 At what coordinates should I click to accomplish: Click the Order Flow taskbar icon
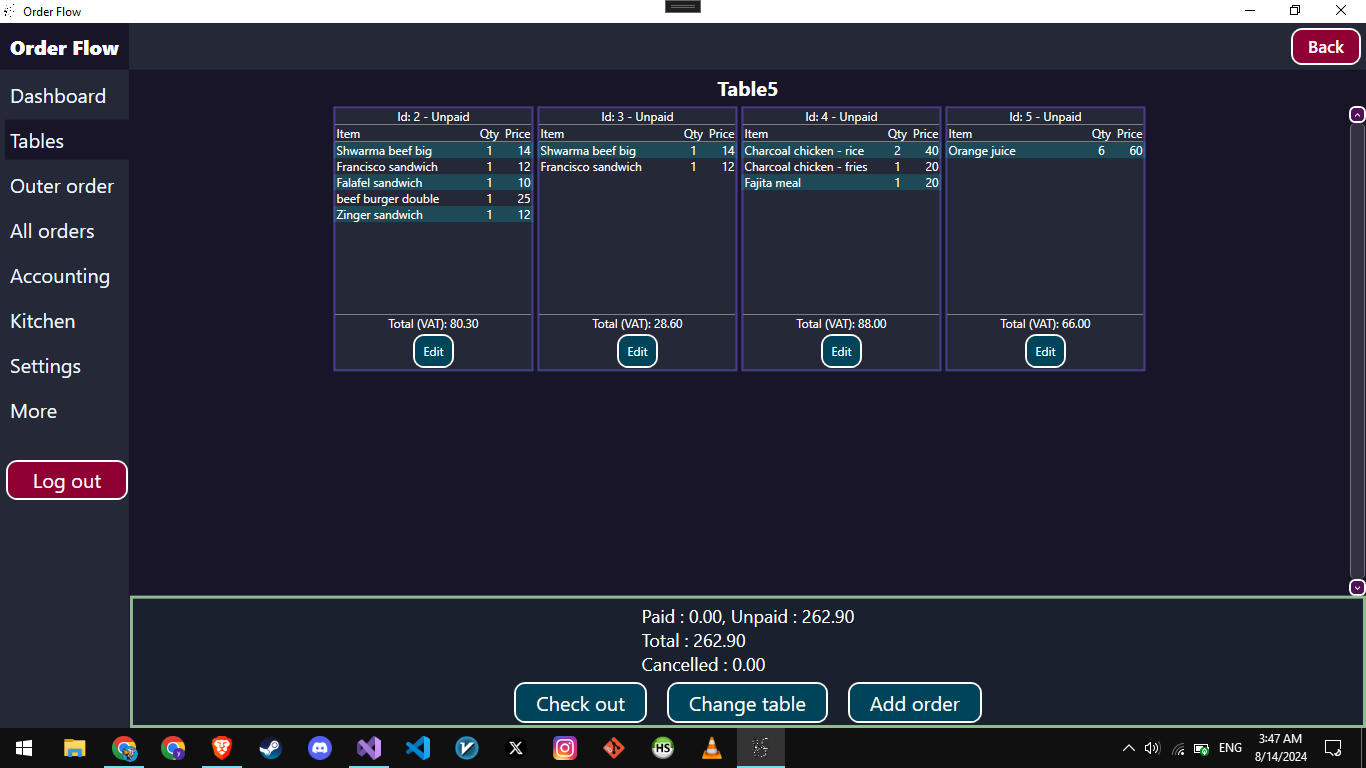point(761,748)
